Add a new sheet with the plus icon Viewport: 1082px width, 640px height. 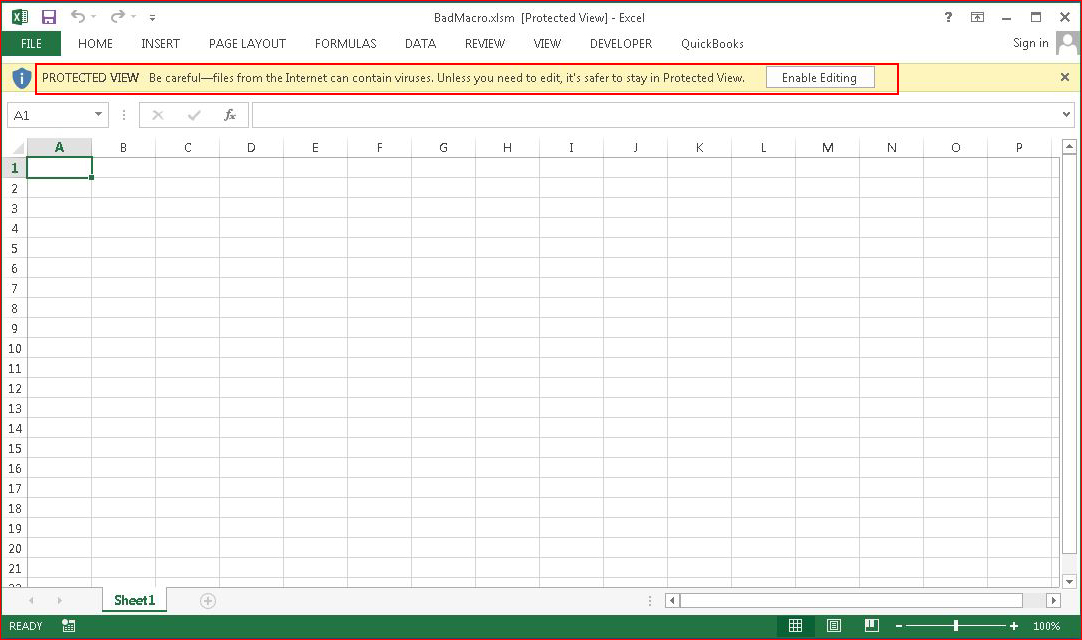click(208, 601)
